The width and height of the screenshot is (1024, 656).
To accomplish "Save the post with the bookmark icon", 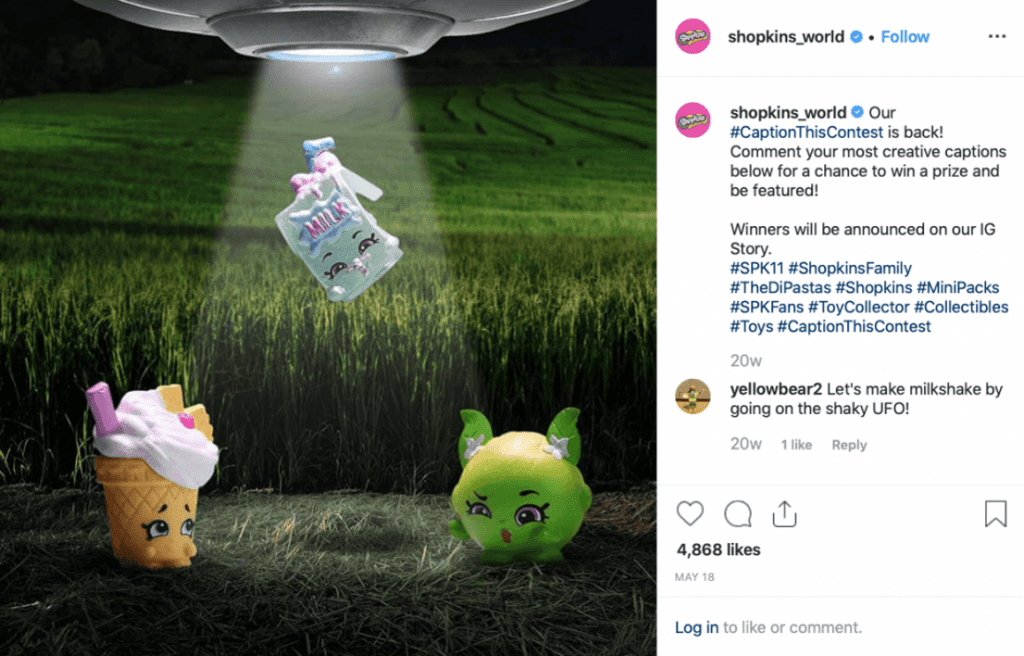I will pyautogui.click(x=995, y=514).
